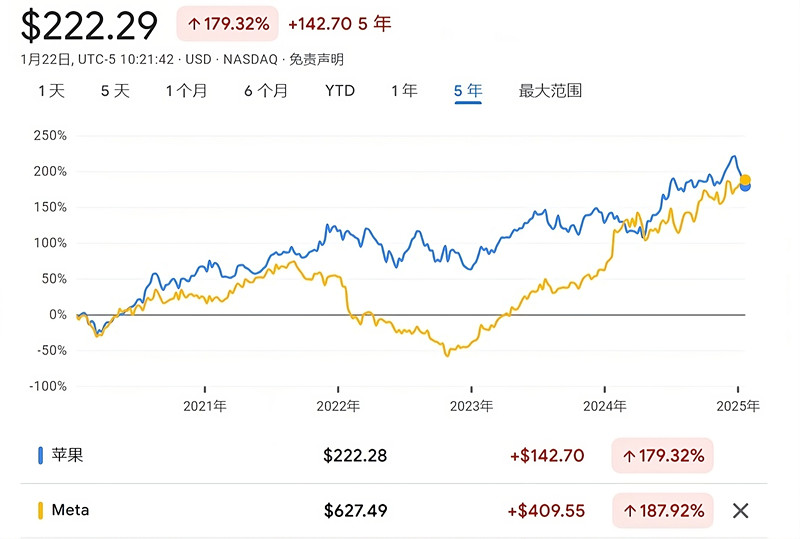Click the Meta price $627.49

point(356,510)
